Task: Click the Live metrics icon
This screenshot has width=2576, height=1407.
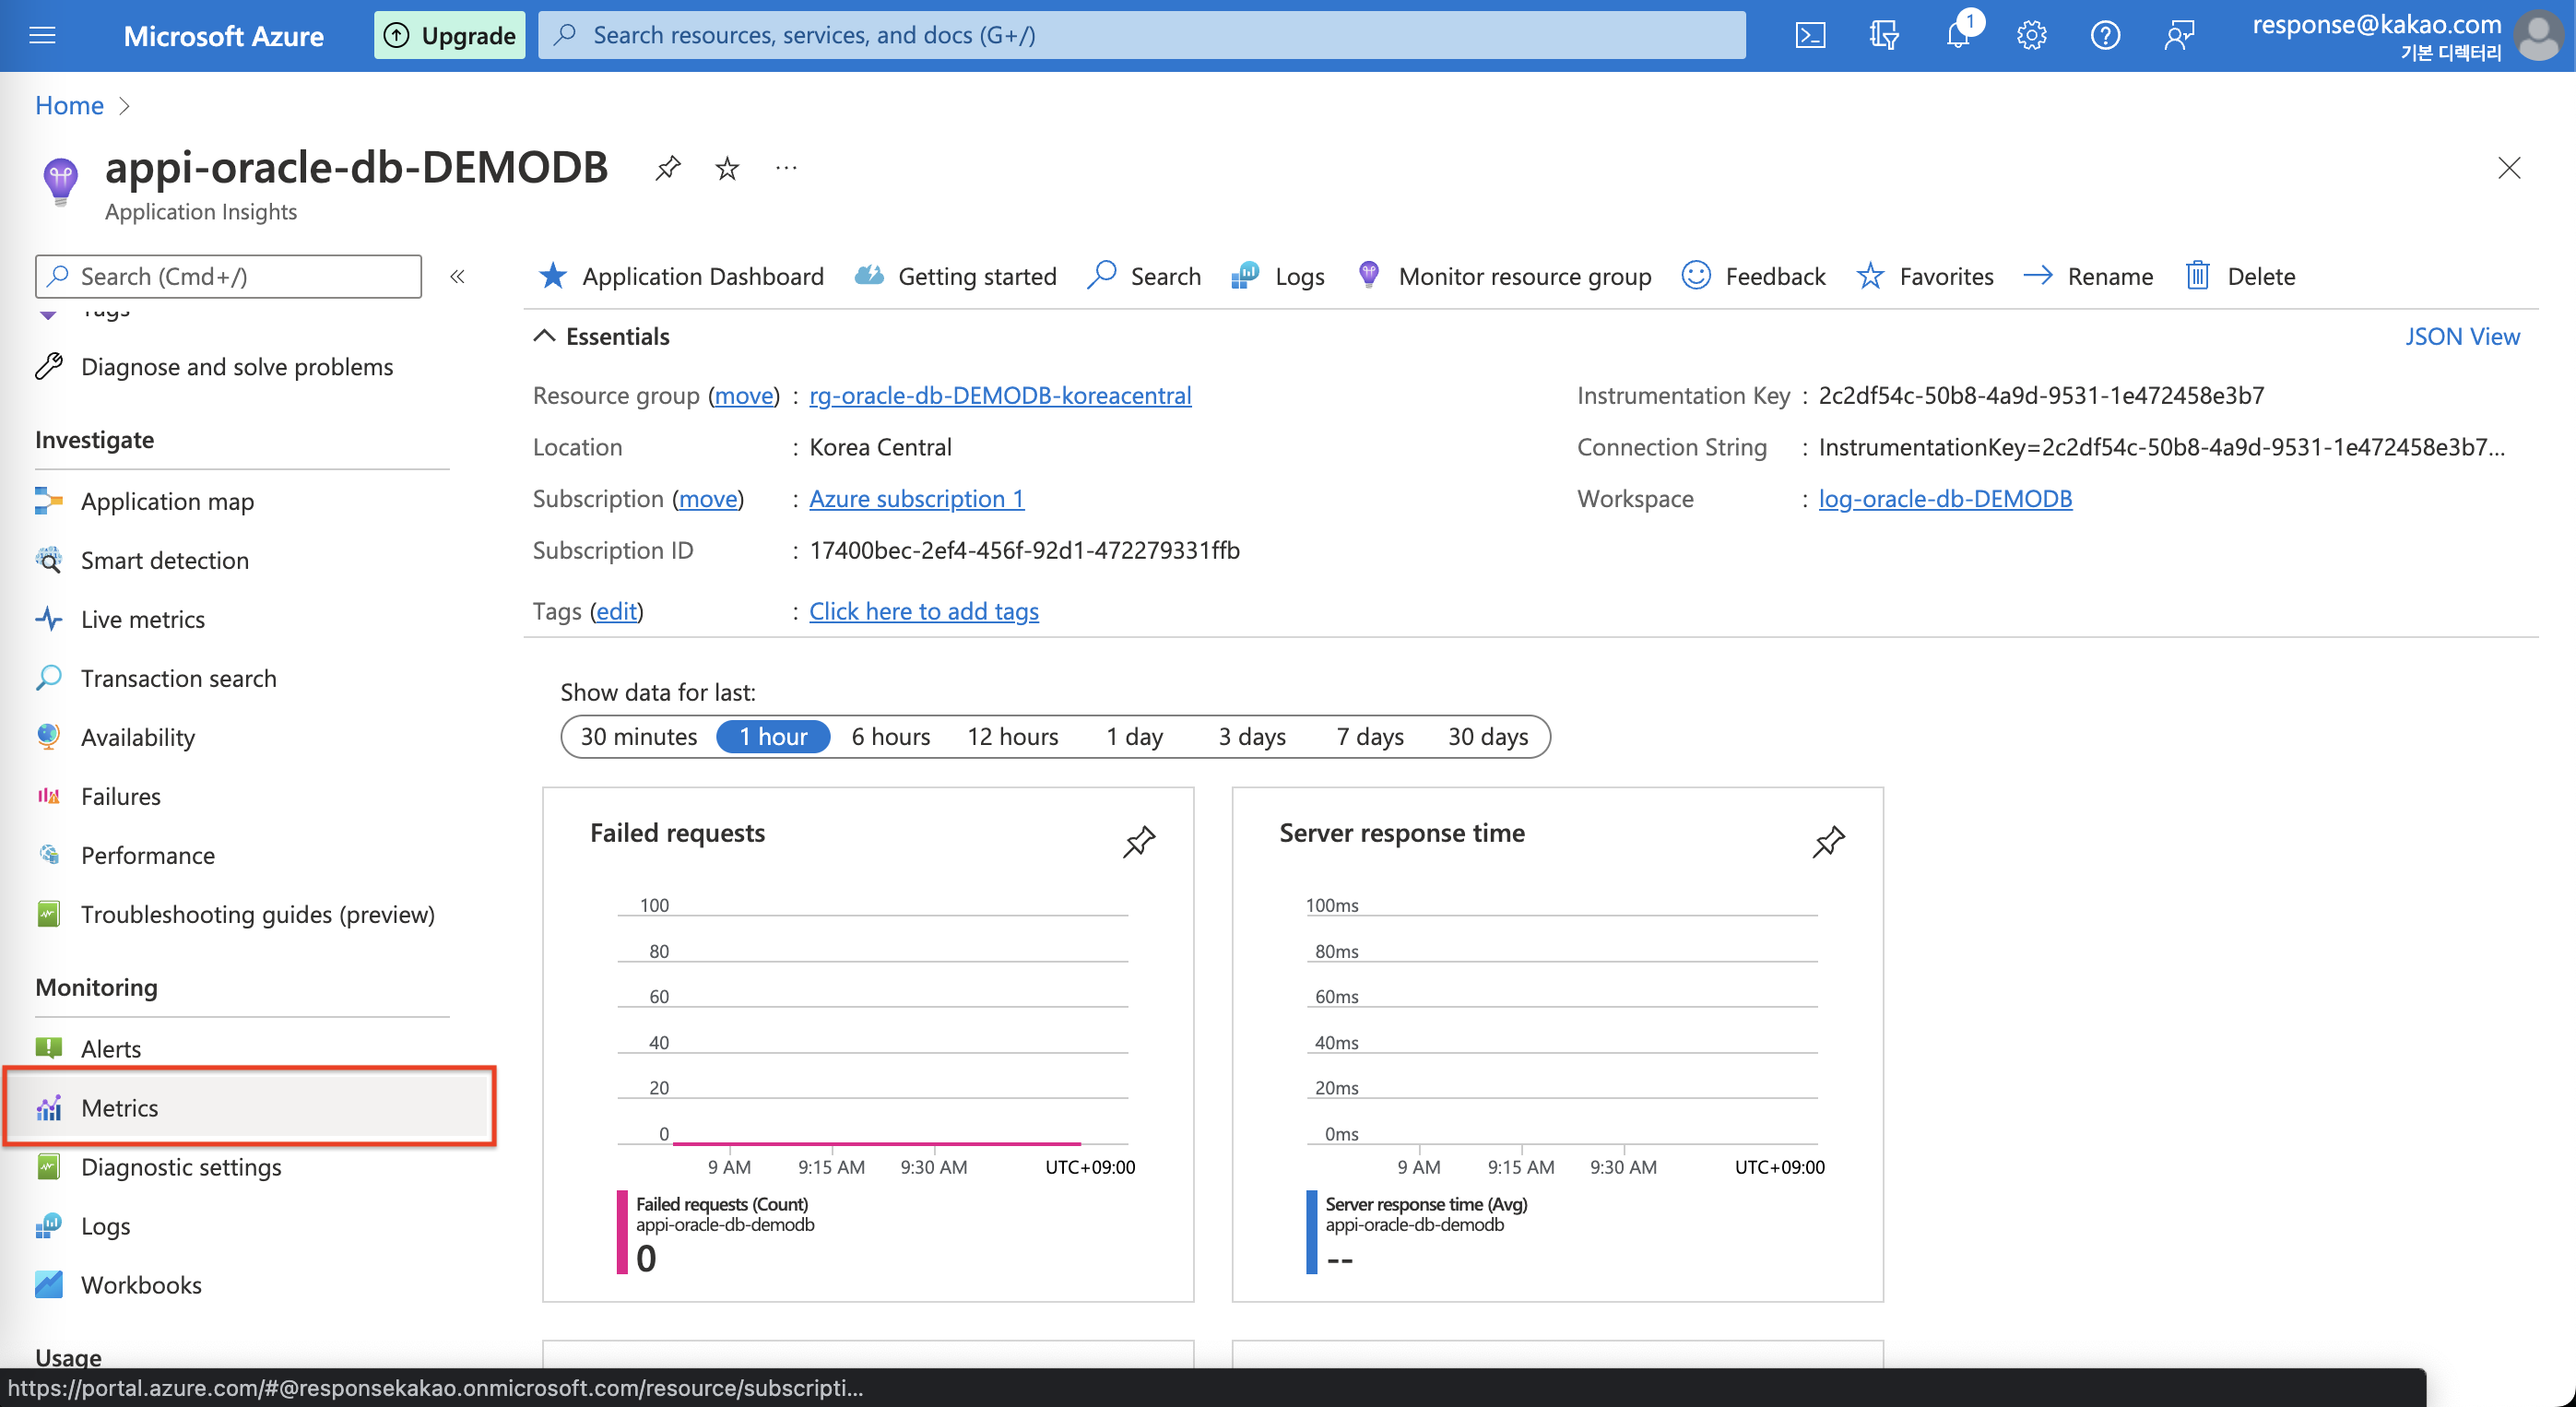Action: 50,617
